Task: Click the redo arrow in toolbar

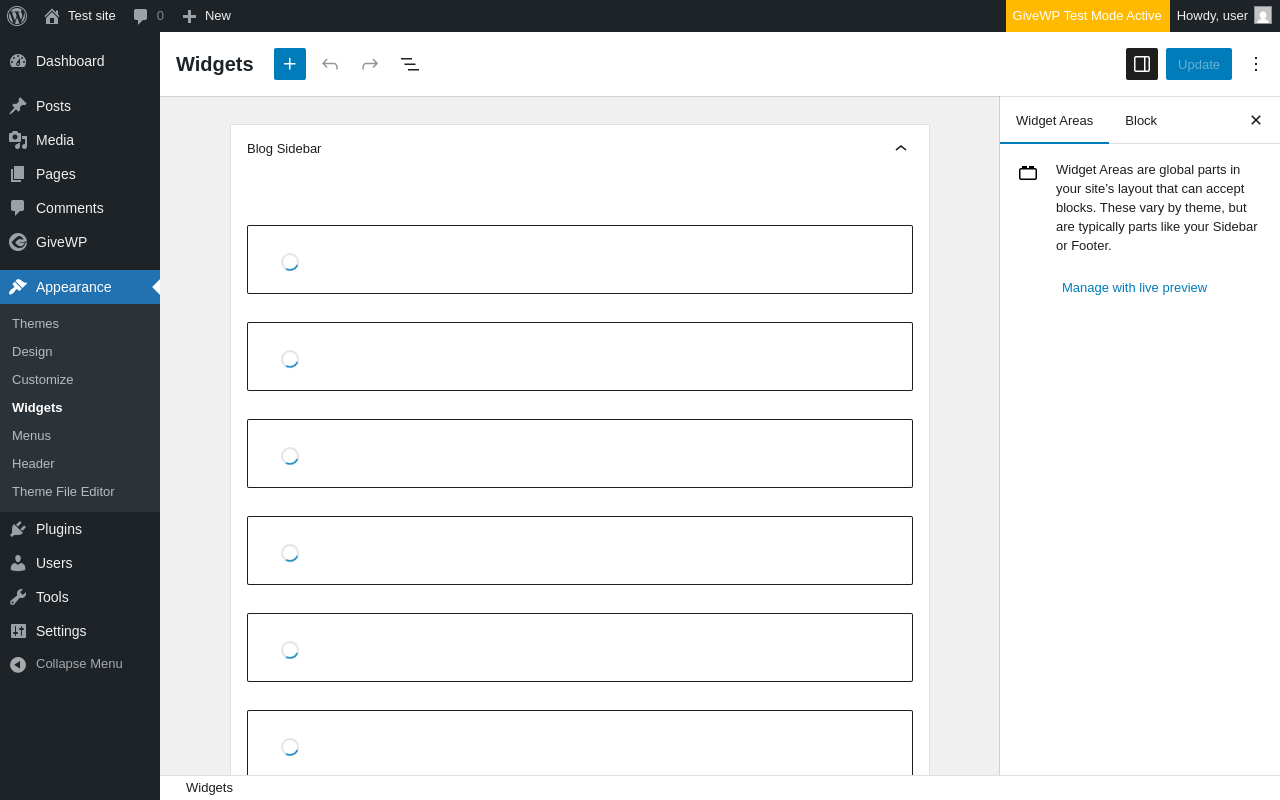Action: [370, 64]
